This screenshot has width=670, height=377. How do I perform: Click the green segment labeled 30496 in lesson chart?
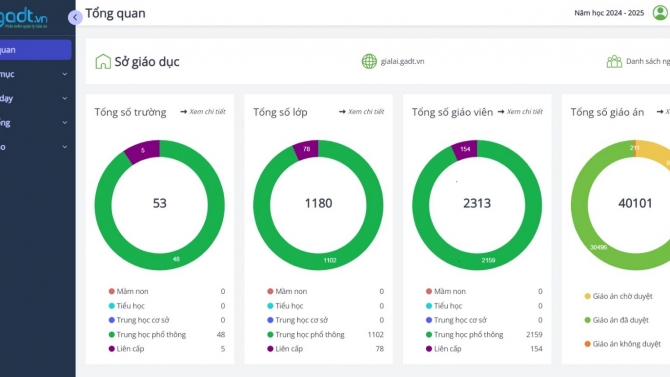coord(598,247)
